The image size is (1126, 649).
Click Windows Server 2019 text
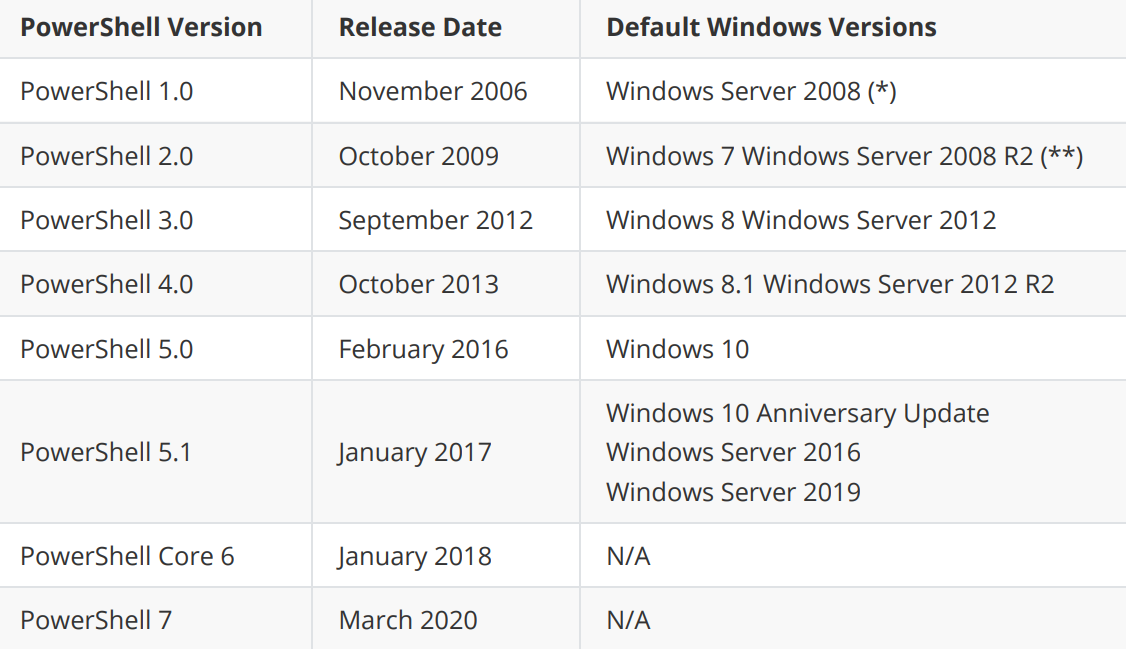click(x=733, y=492)
